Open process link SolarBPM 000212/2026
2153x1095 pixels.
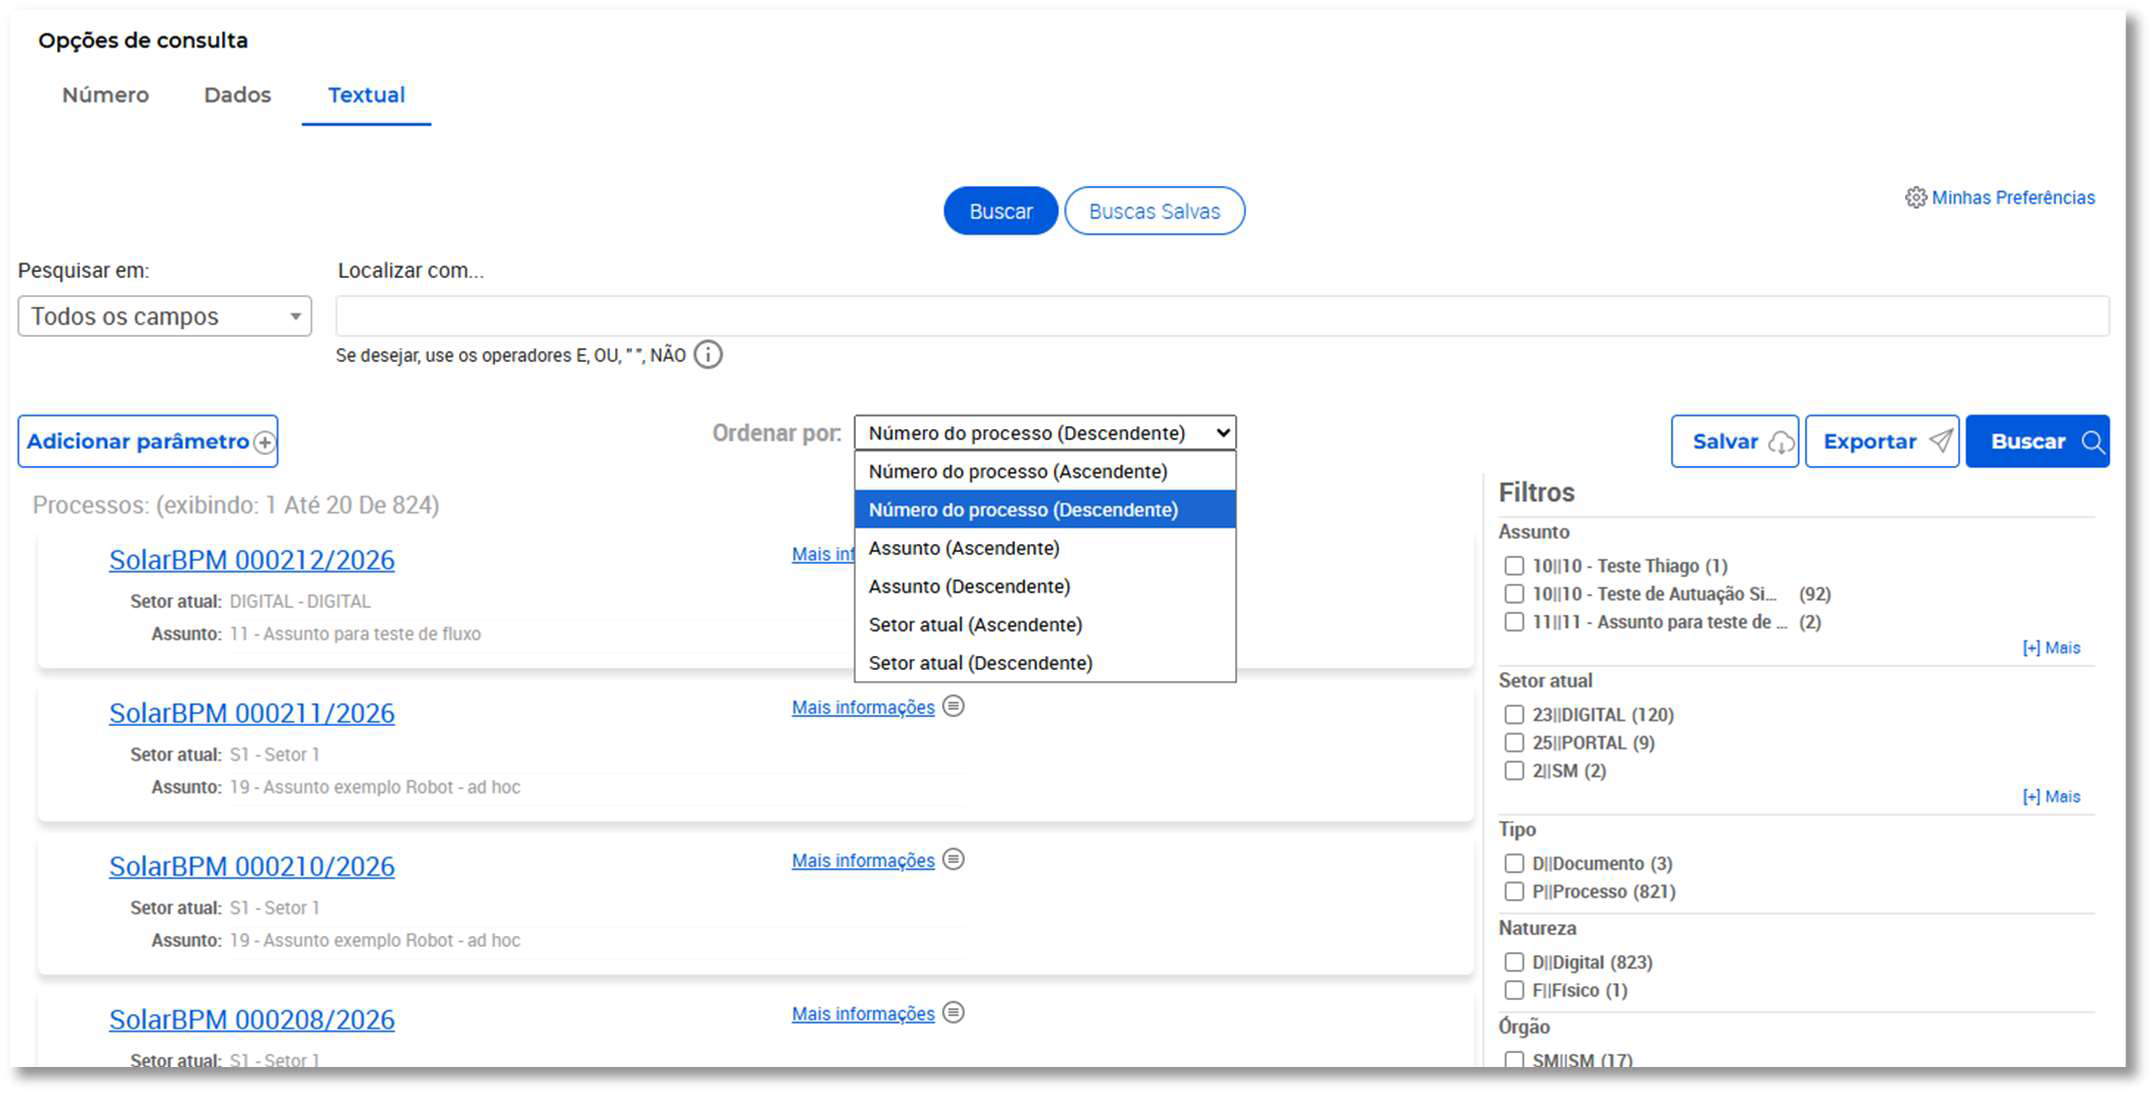pyautogui.click(x=252, y=560)
